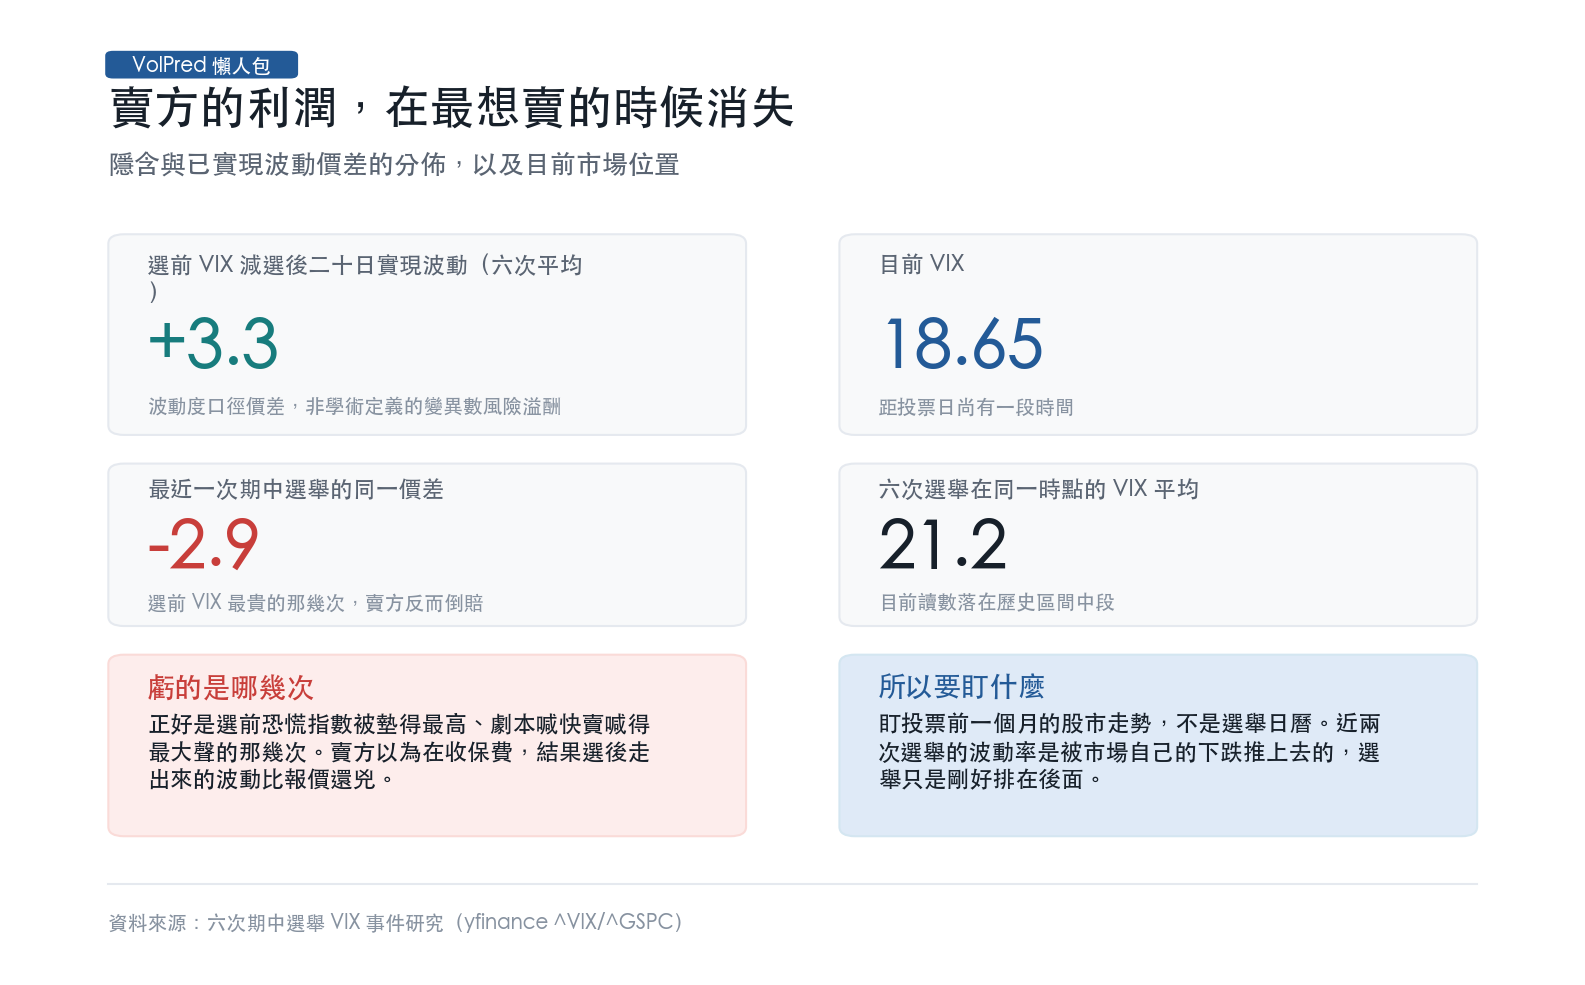Screen dimensions: 1585x985
Task: Click the 21.2 average value
Action: (943, 544)
